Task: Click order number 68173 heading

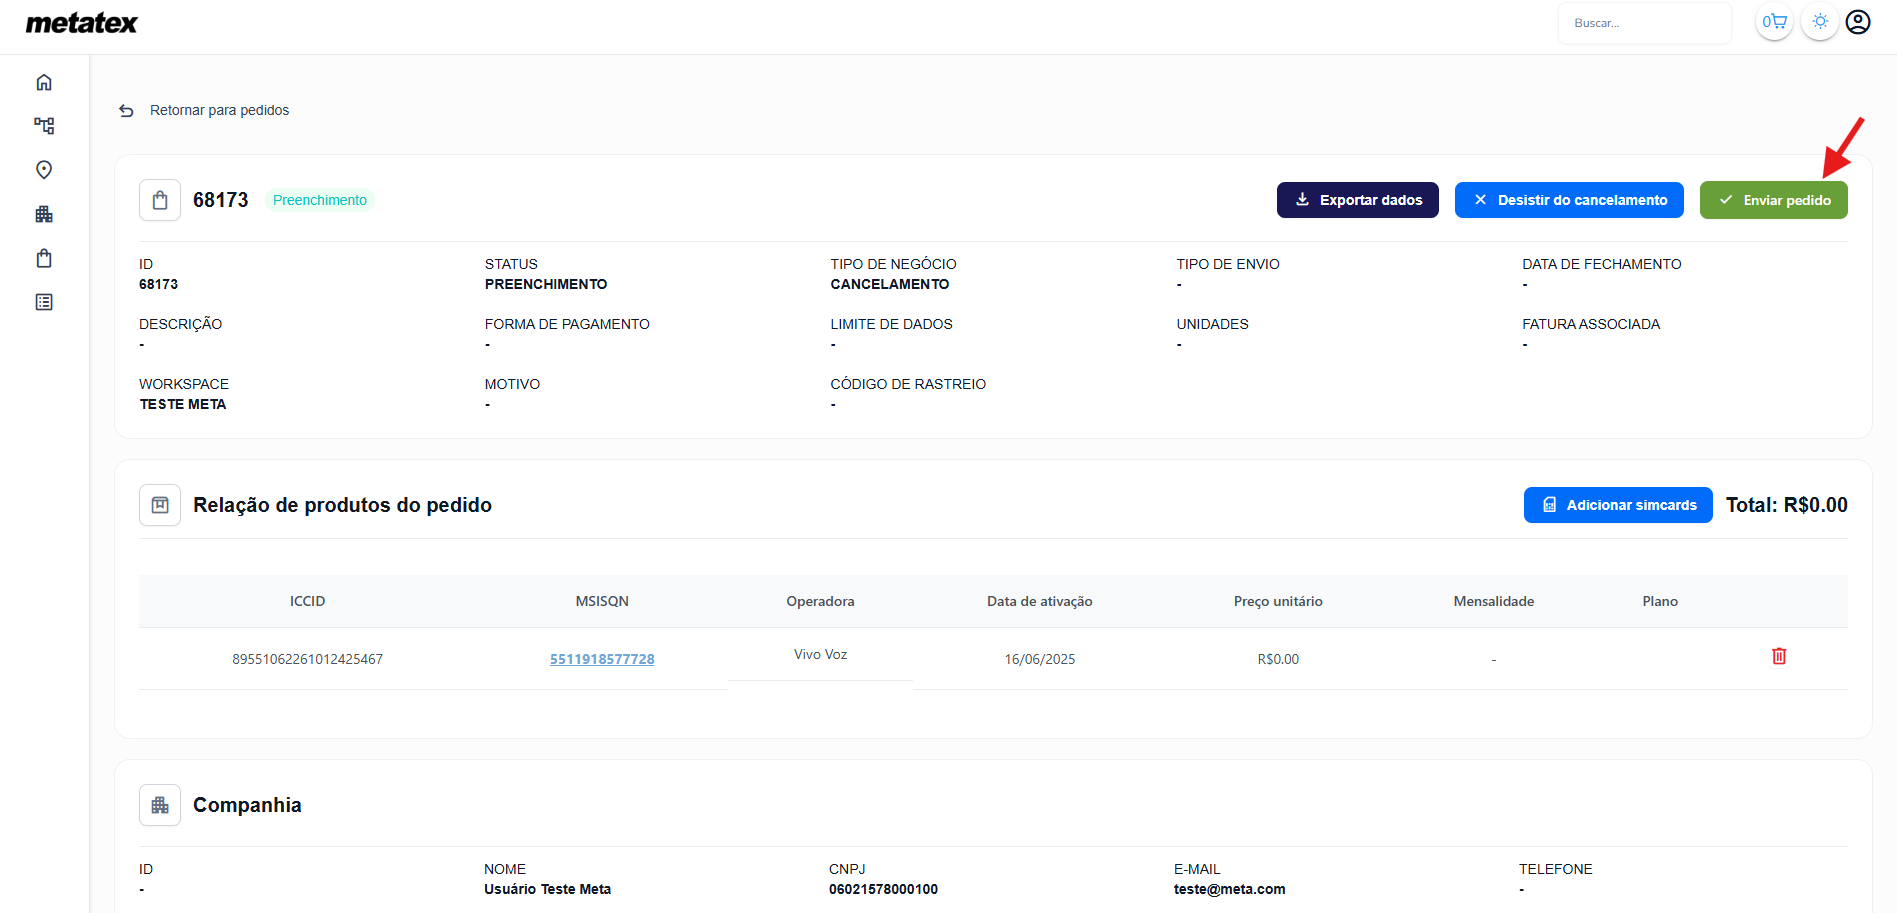Action: [x=220, y=200]
